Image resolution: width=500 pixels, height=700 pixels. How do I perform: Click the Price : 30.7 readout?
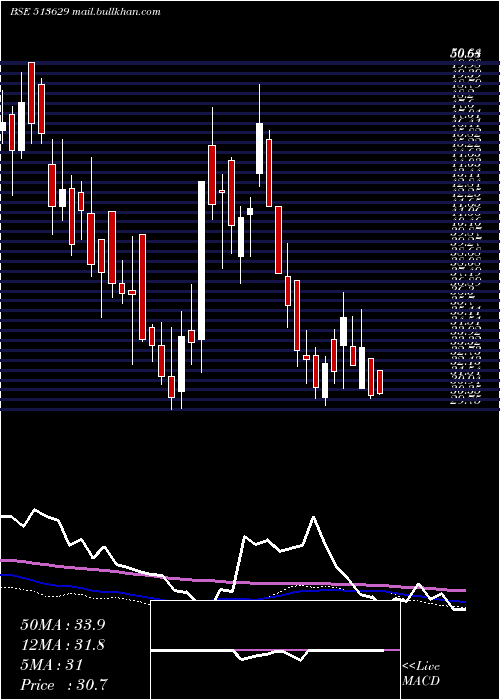coord(64,685)
